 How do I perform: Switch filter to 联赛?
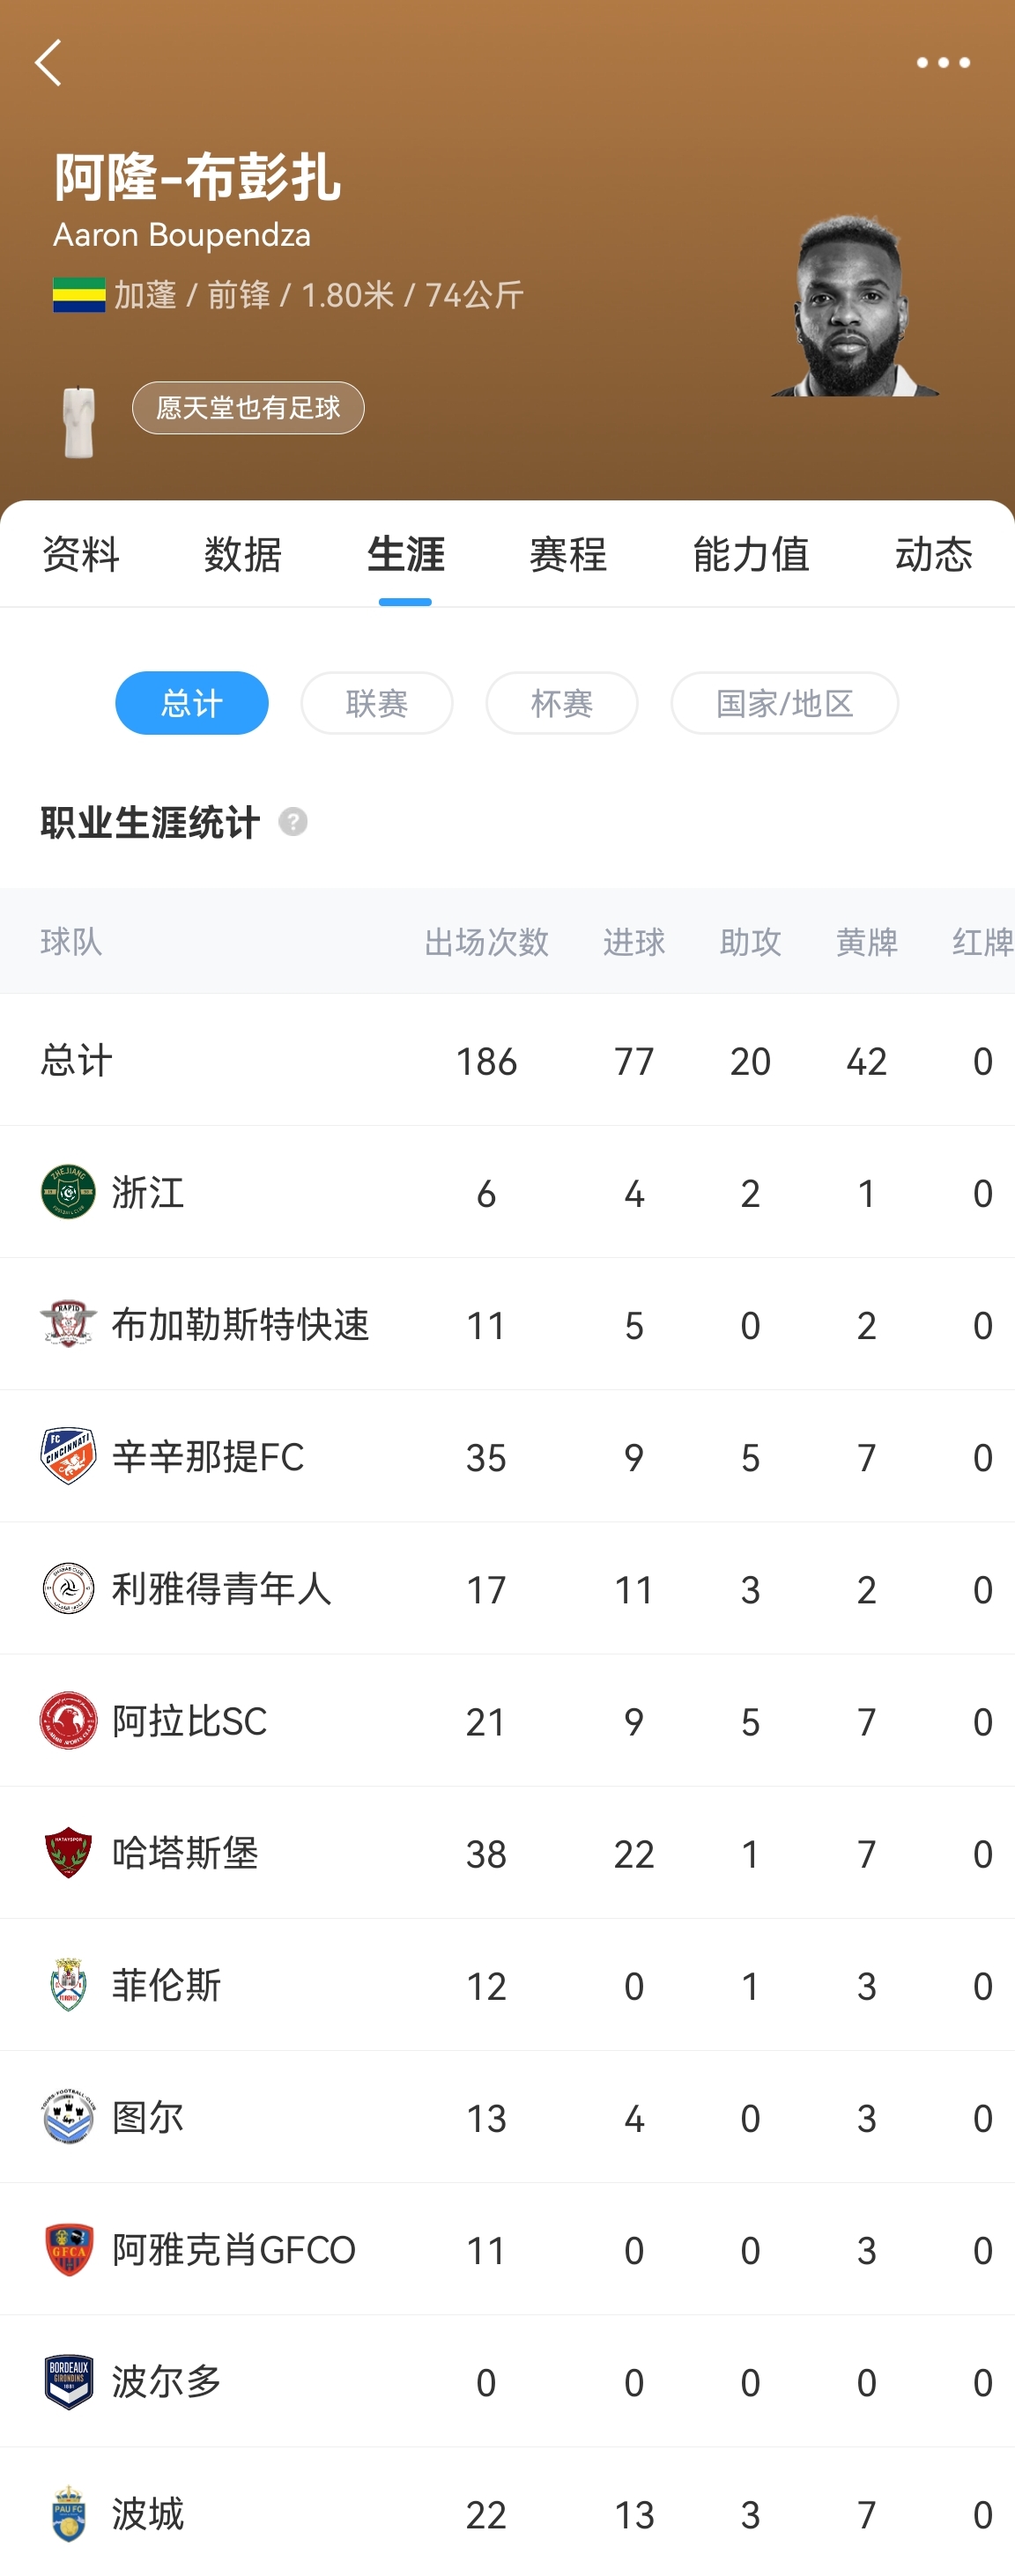pyautogui.click(x=377, y=703)
